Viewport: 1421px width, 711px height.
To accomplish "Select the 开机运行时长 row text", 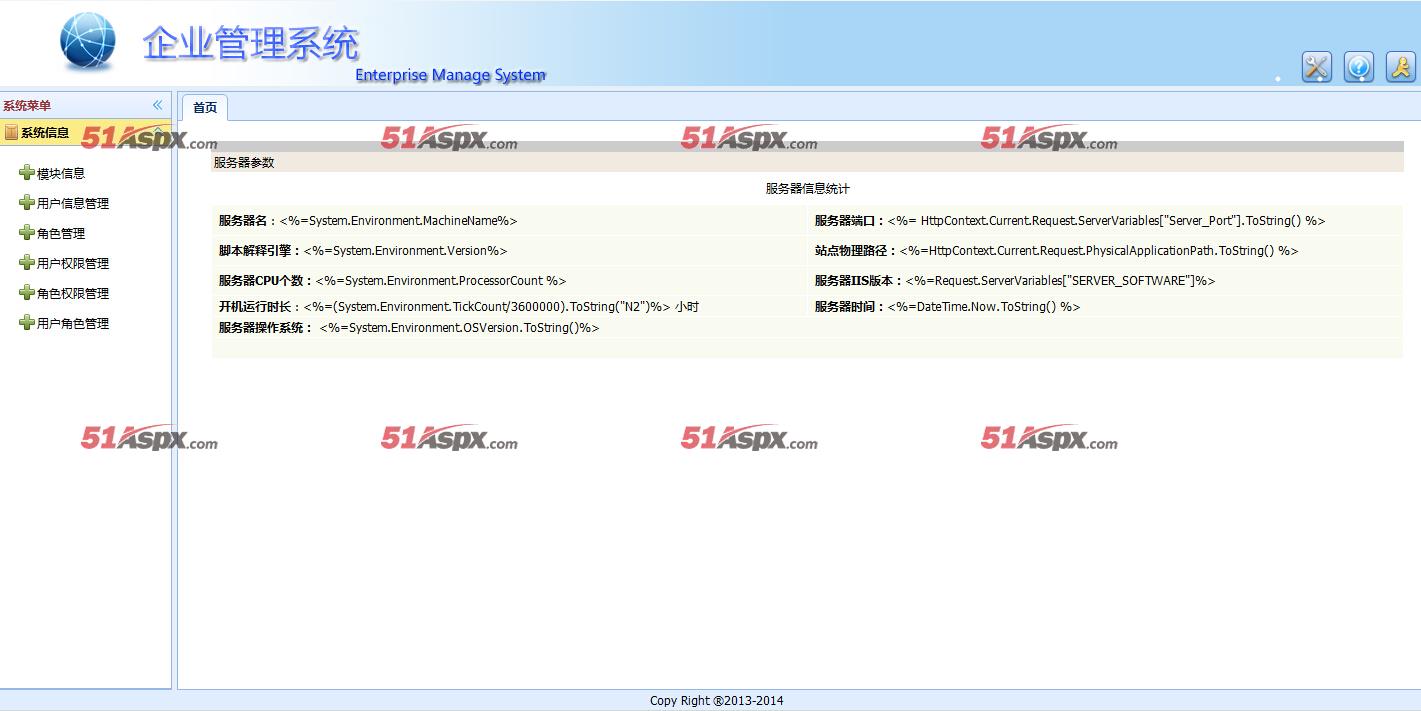I will pos(459,307).
